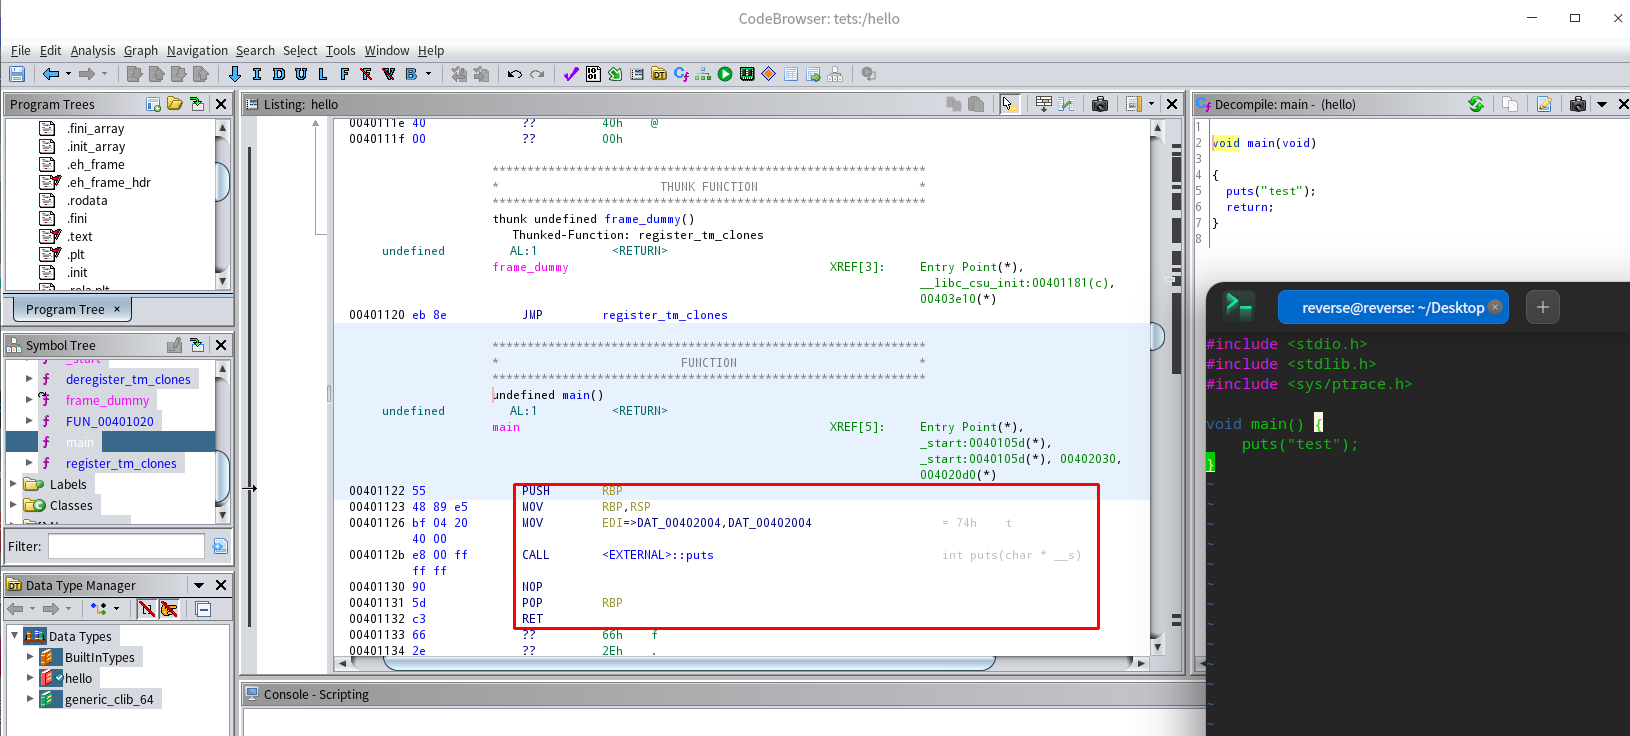This screenshot has width=1630, height=736.
Task: Open the Navigation menu
Action: coord(197,51)
